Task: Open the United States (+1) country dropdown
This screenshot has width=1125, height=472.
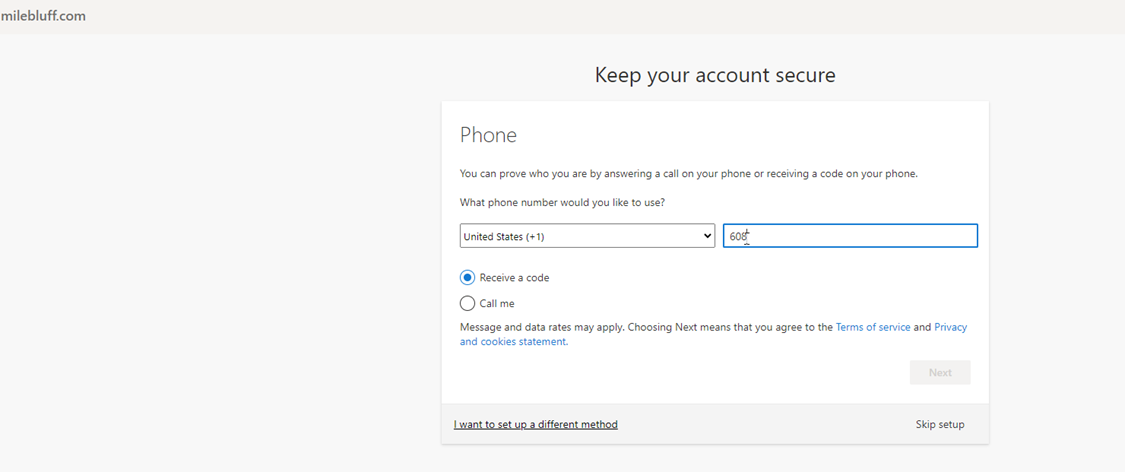Action: [x=586, y=236]
